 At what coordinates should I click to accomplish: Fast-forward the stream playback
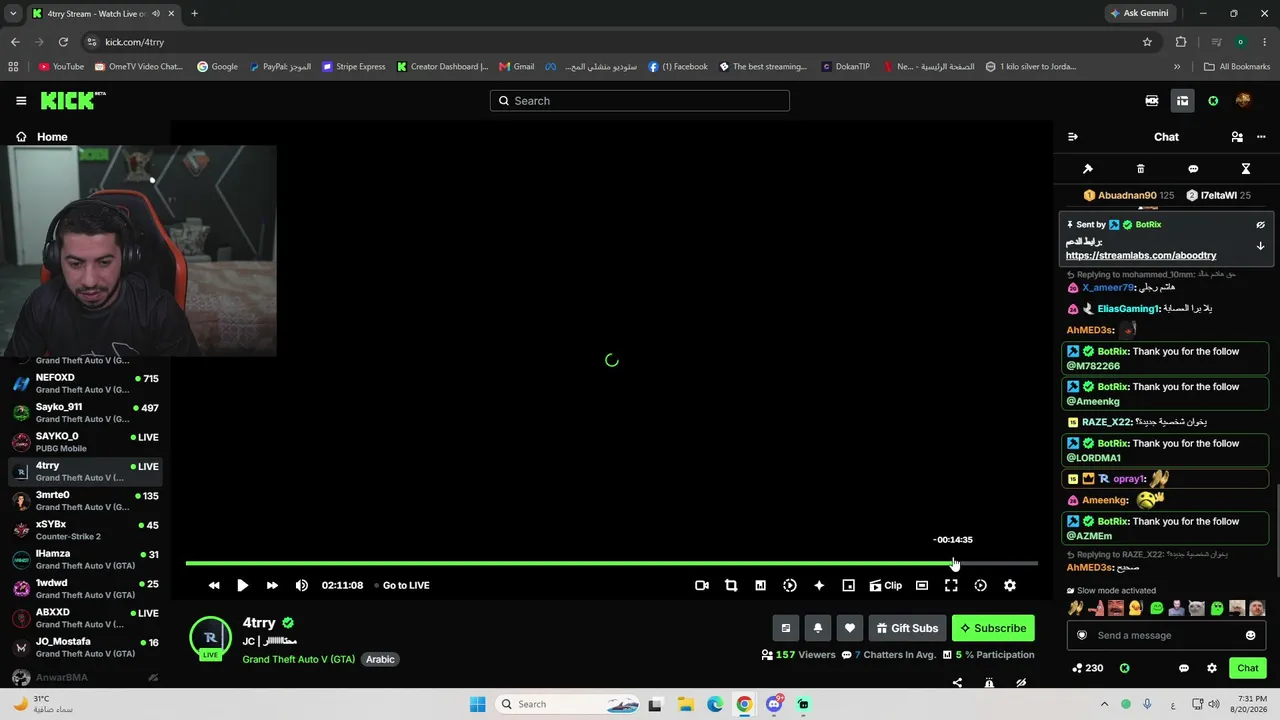tap(272, 585)
